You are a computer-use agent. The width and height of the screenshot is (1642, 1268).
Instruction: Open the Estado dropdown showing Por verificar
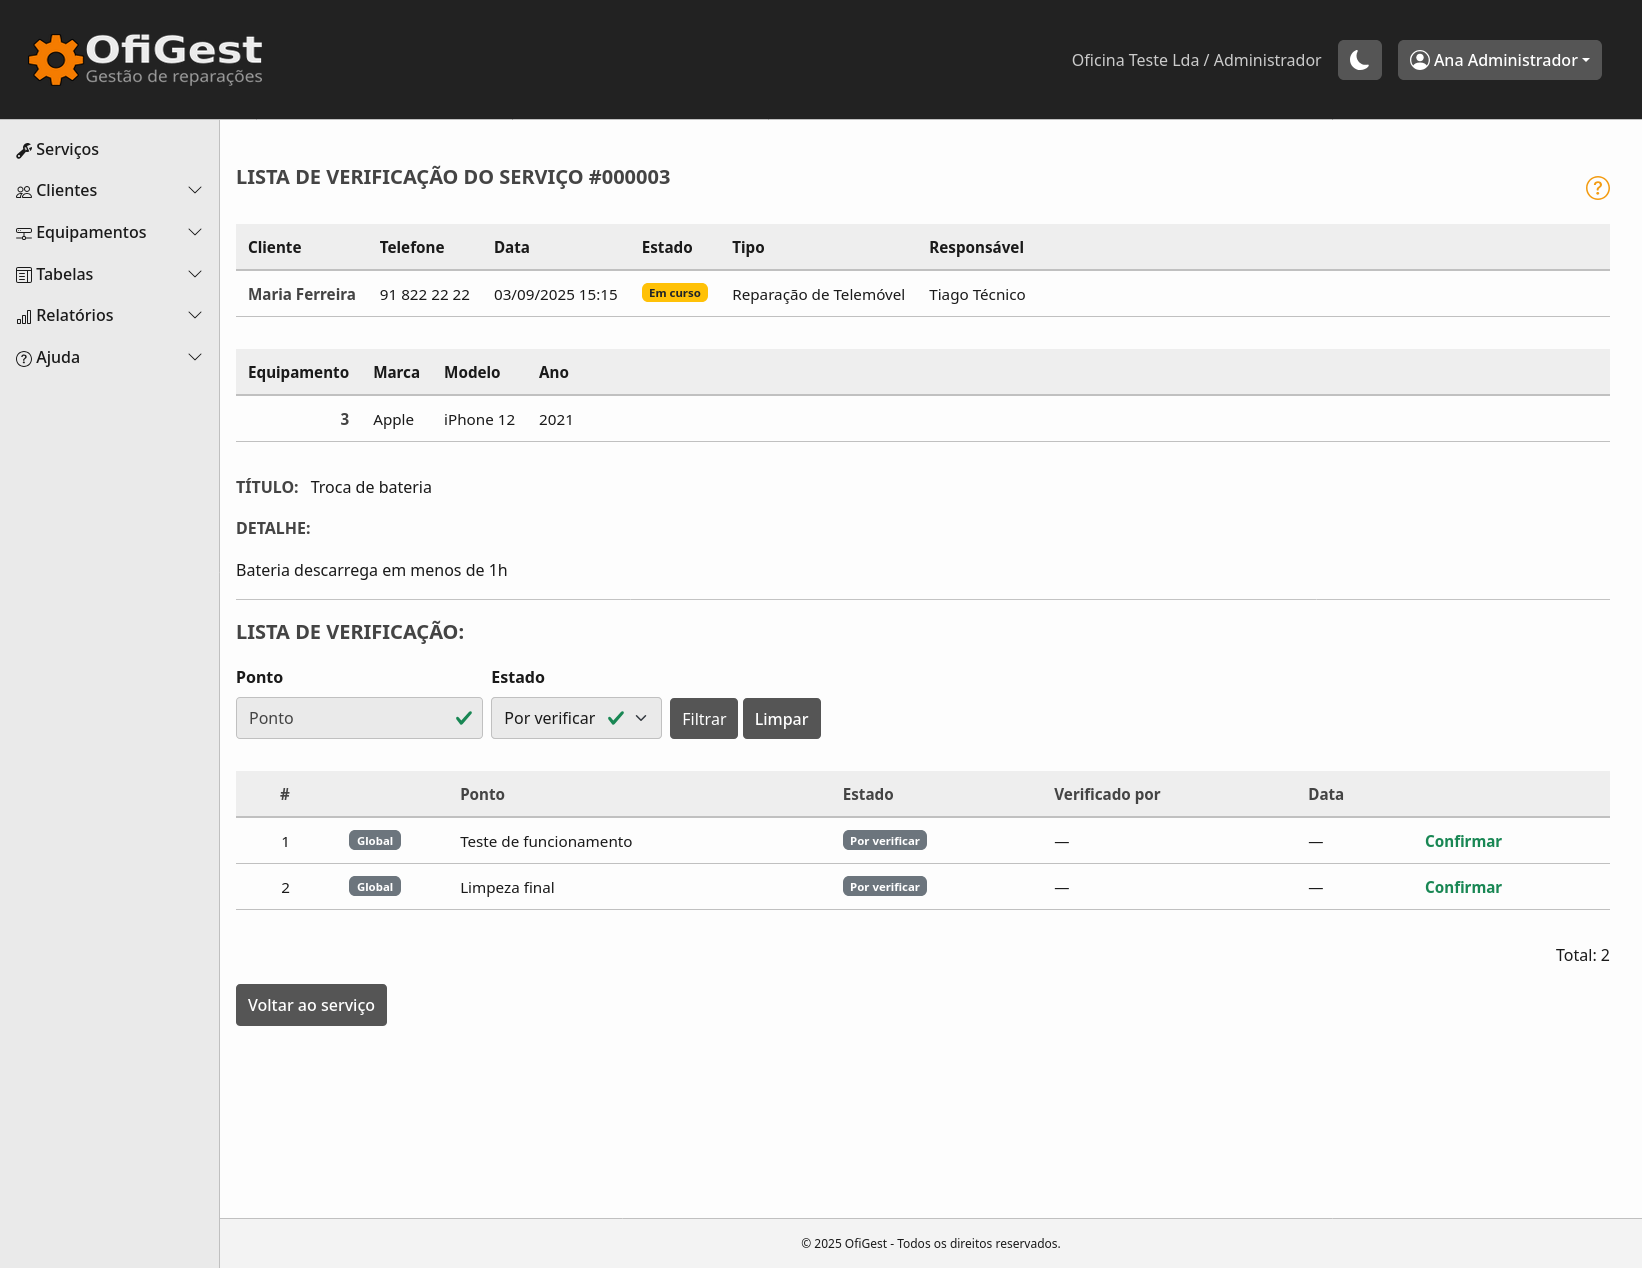coord(575,718)
